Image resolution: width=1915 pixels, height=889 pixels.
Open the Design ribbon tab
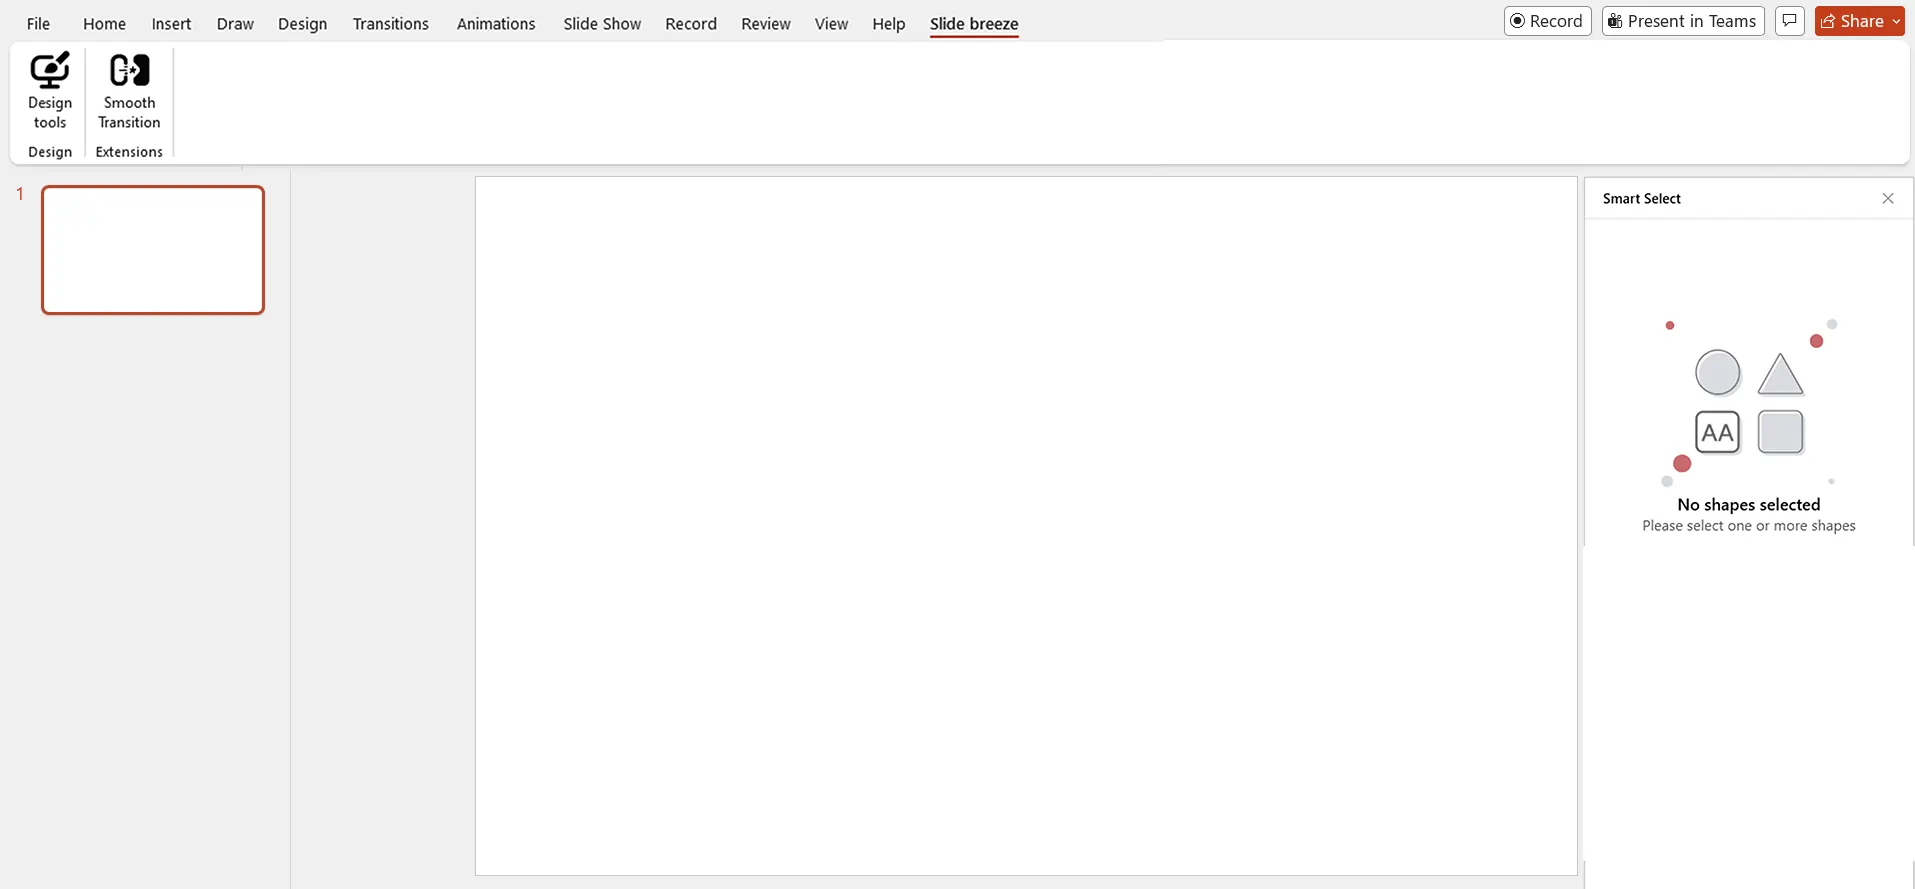[x=302, y=24]
